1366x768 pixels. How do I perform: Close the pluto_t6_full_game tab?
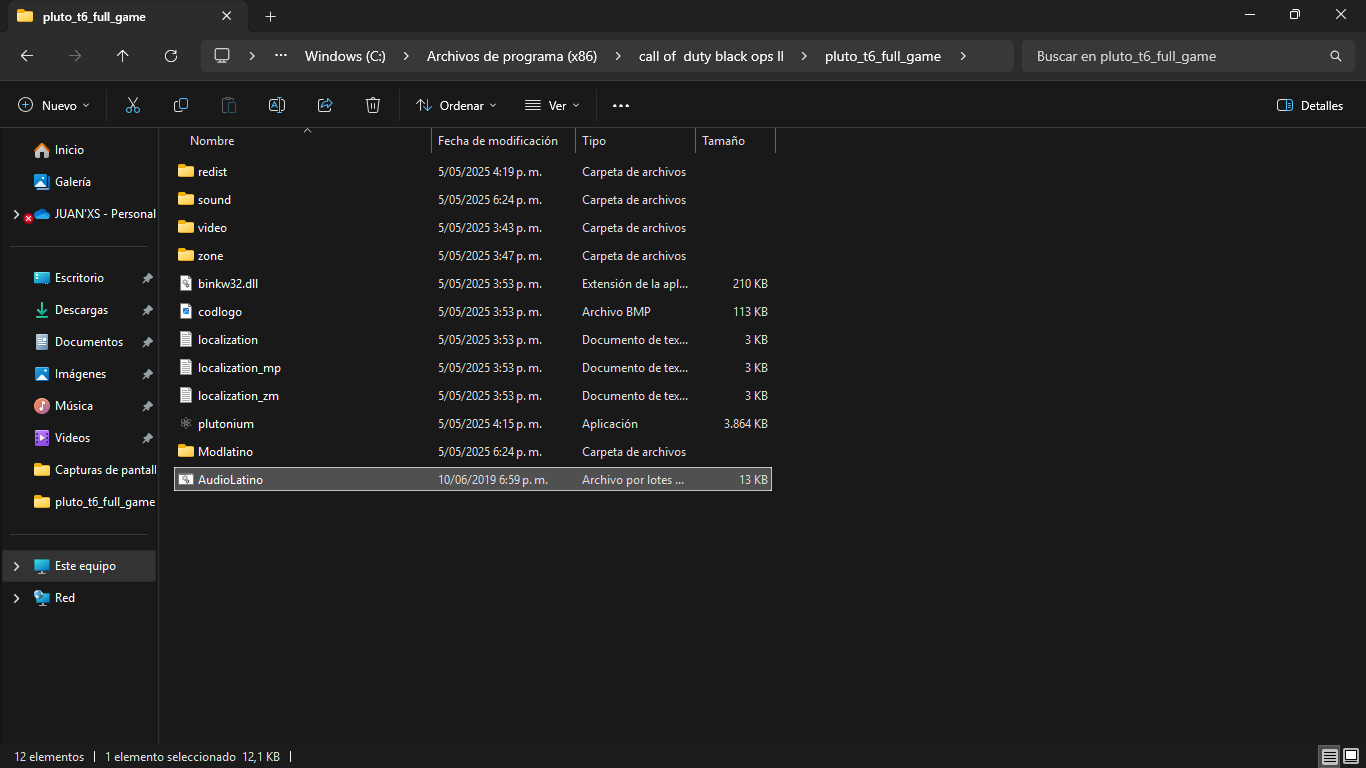(227, 16)
